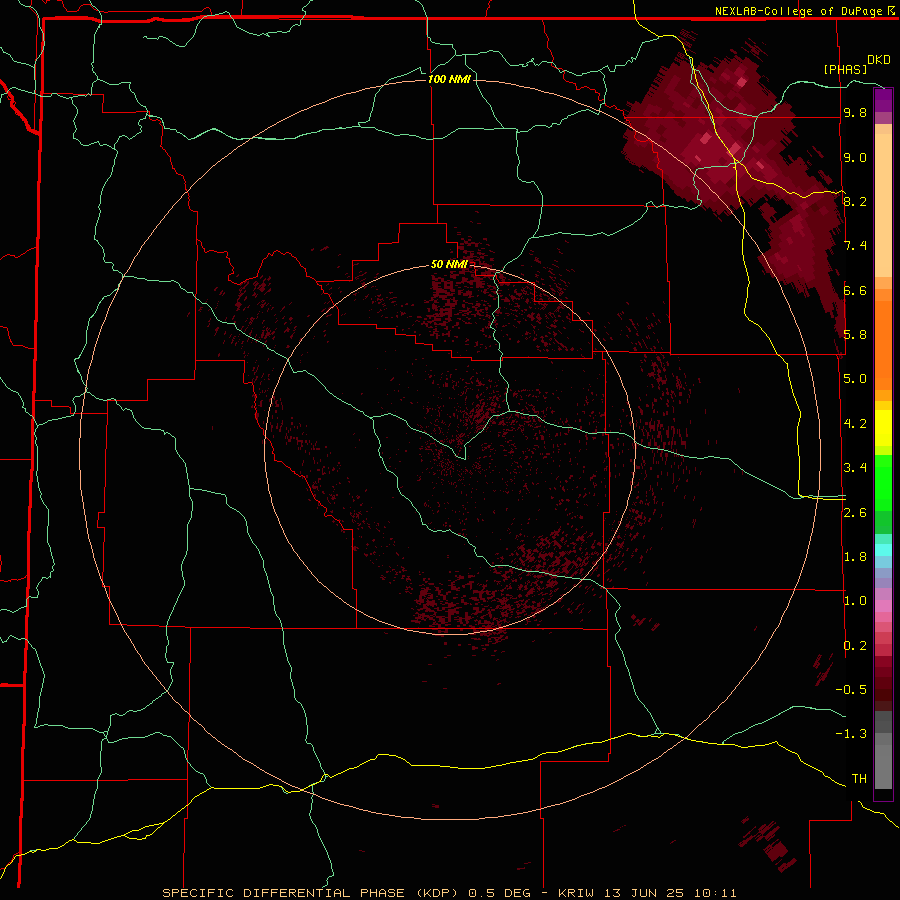
Task: Click the 6.6 scale value
Action: tap(855, 290)
